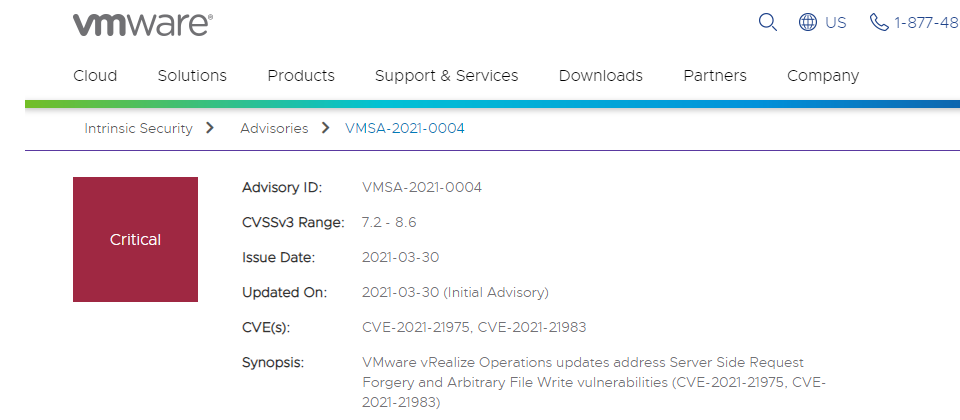Open the Company menu
The width and height of the screenshot is (960, 420).
823,76
